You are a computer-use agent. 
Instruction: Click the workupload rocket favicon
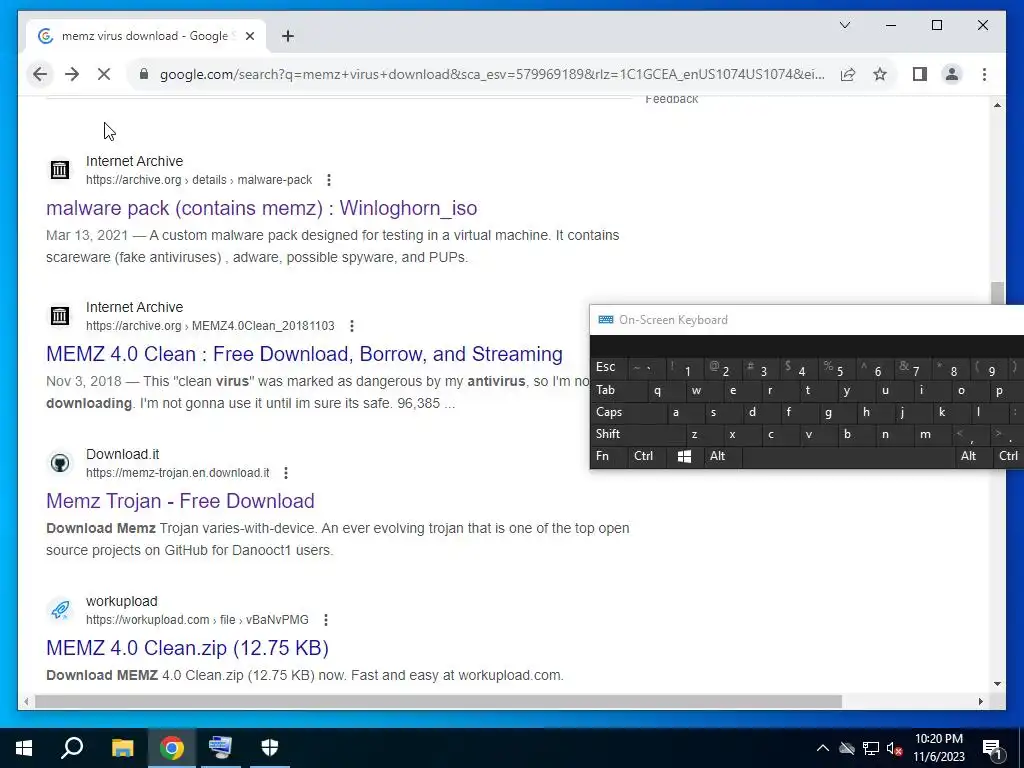(x=59, y=610)
